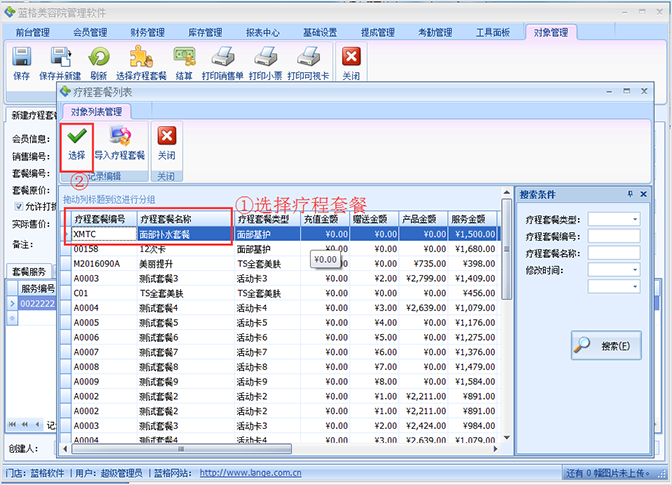This screenshot has width=672, height=485.
Task: Open the 疗程套餐类型 dropdown
Action: click(x=635, y=219)
